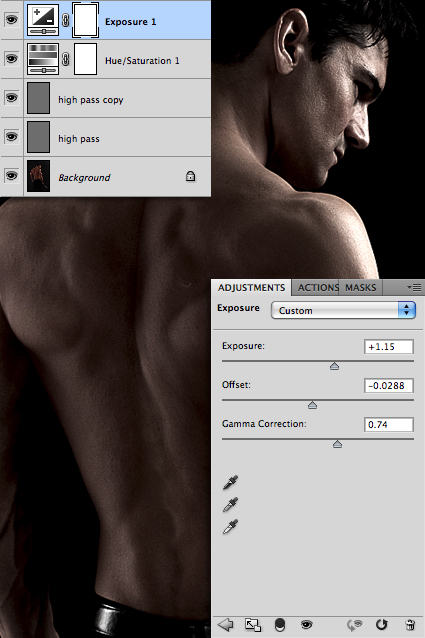The width and height of the screenshot is (425, 638).
Task: Select the white point eyedropper
Action: click(x=231, y=527)
